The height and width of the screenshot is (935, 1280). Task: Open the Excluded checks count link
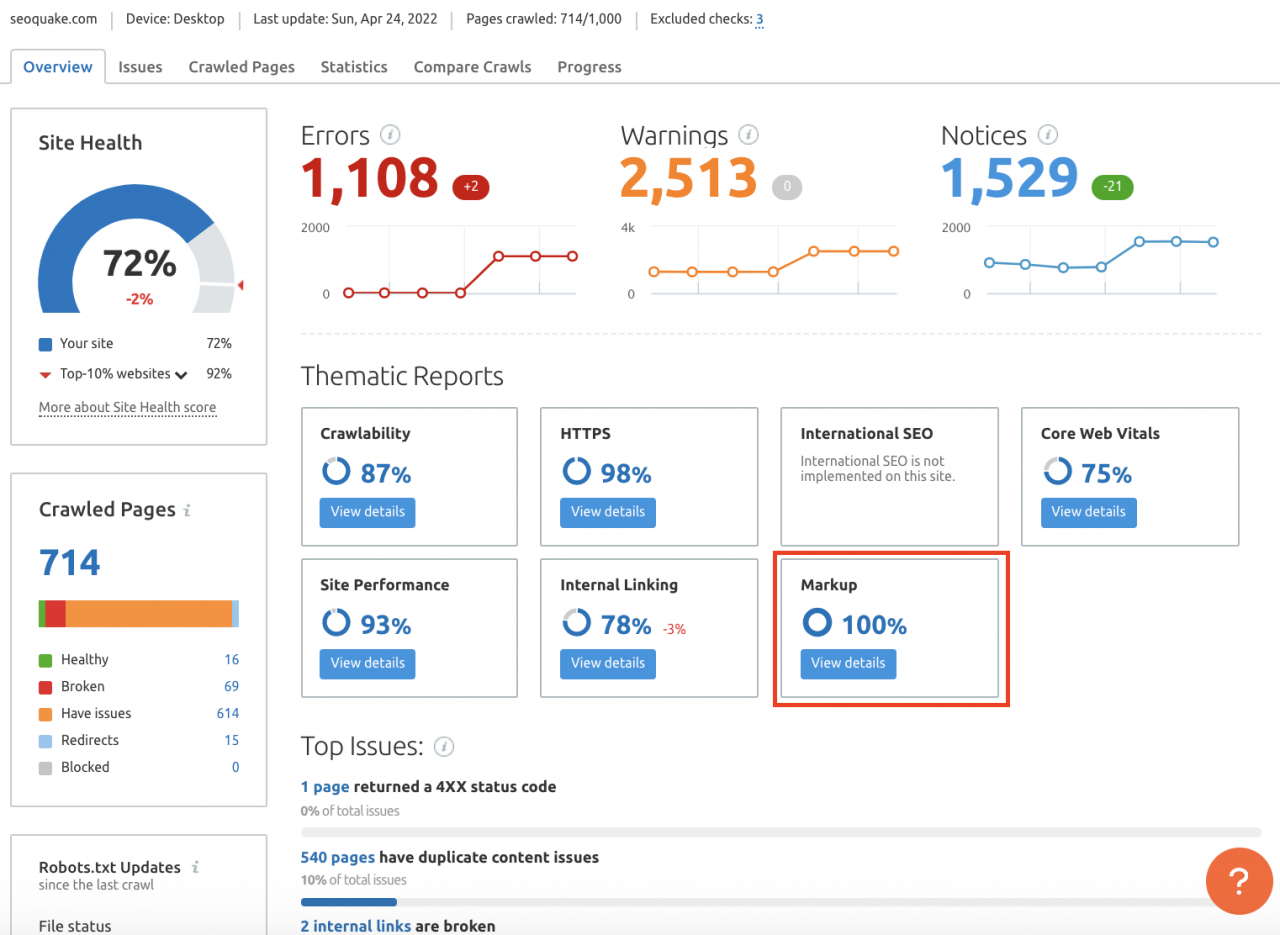(x=759, y=19)
